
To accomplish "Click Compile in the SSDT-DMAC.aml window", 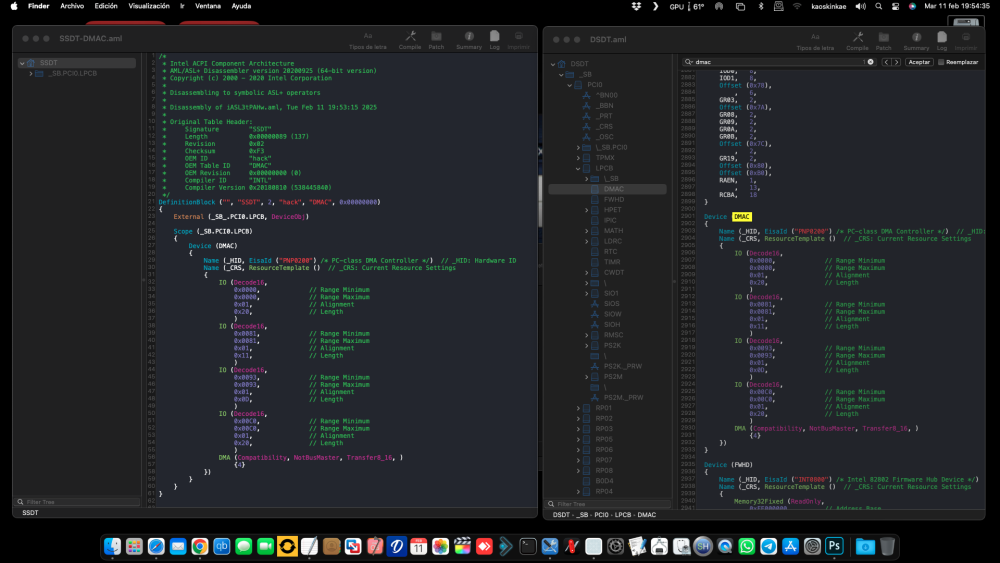I will click(x=410, y=40).
